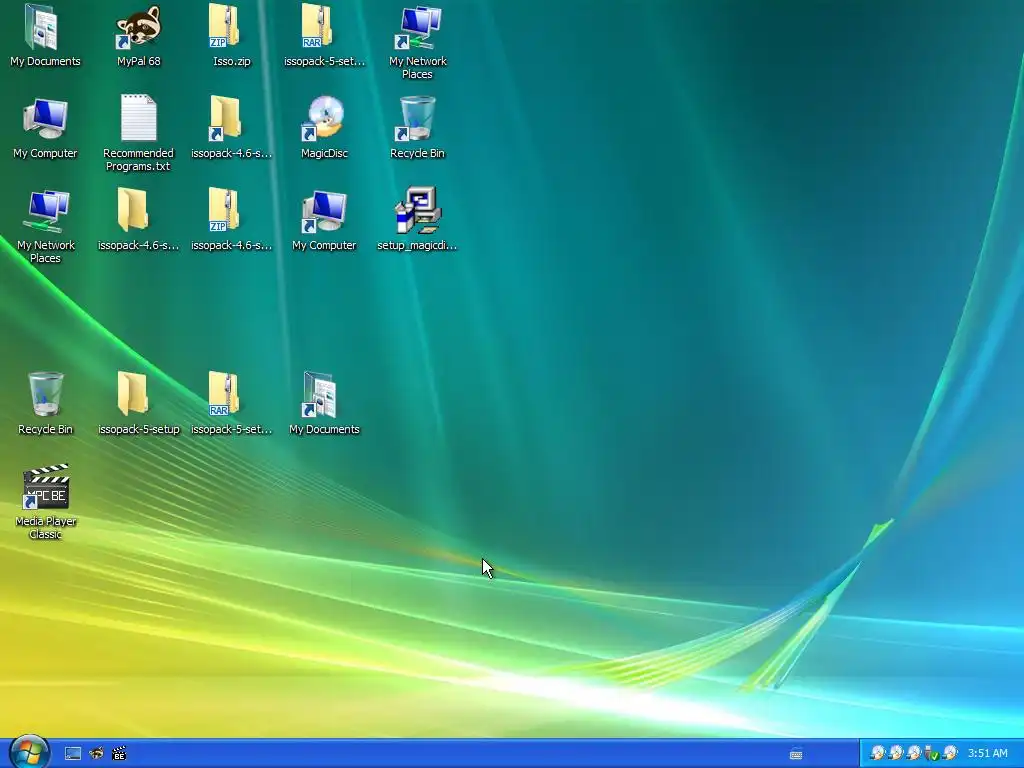Select the Isso.zip archive on desktop
Image resolution: width=1024 pixels, height=768 pixels.
coord(231,36)
